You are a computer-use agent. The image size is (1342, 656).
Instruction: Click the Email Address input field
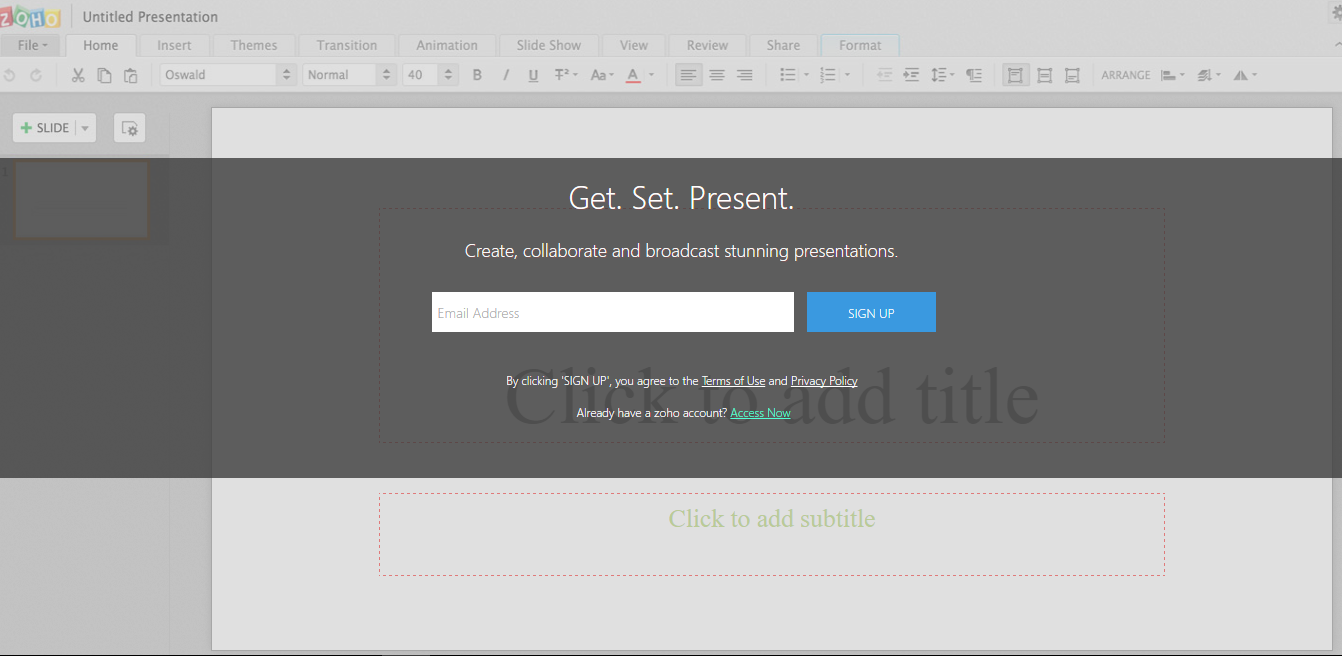click(613, 312)
